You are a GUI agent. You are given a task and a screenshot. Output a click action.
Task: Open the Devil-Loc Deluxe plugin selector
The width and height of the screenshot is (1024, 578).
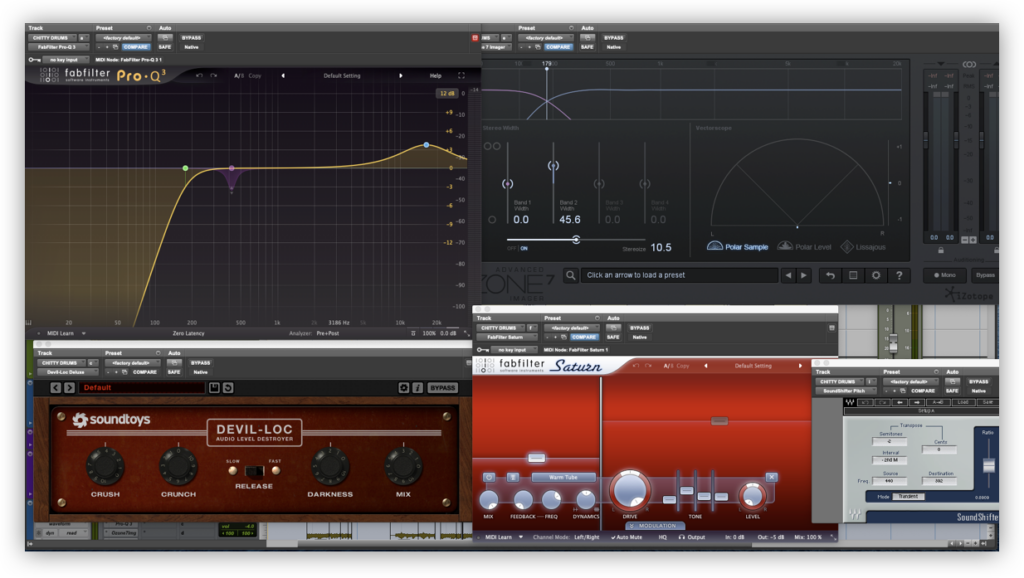(x=66, y=372)
